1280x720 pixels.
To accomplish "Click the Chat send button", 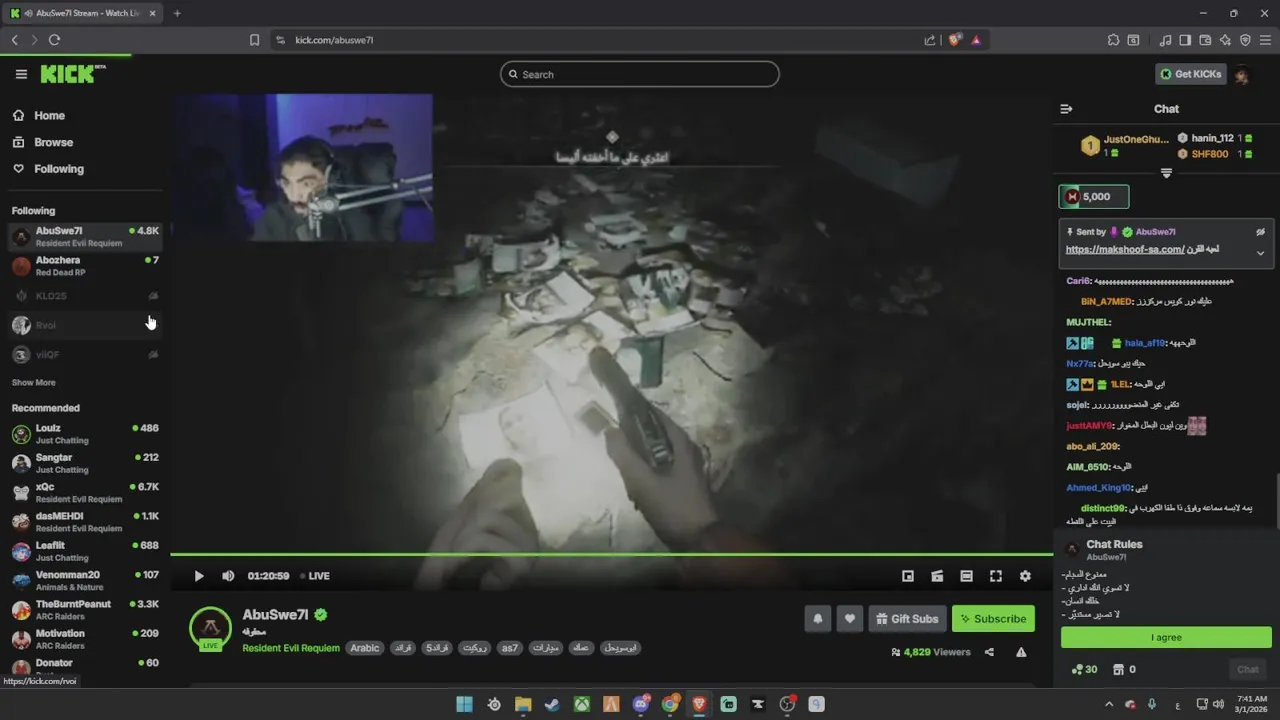I will pos(1248,670).
